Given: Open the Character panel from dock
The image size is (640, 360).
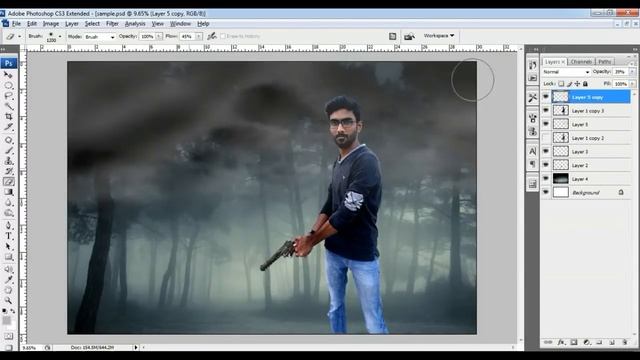Looking at the screenshot, I should pos(533,151).
